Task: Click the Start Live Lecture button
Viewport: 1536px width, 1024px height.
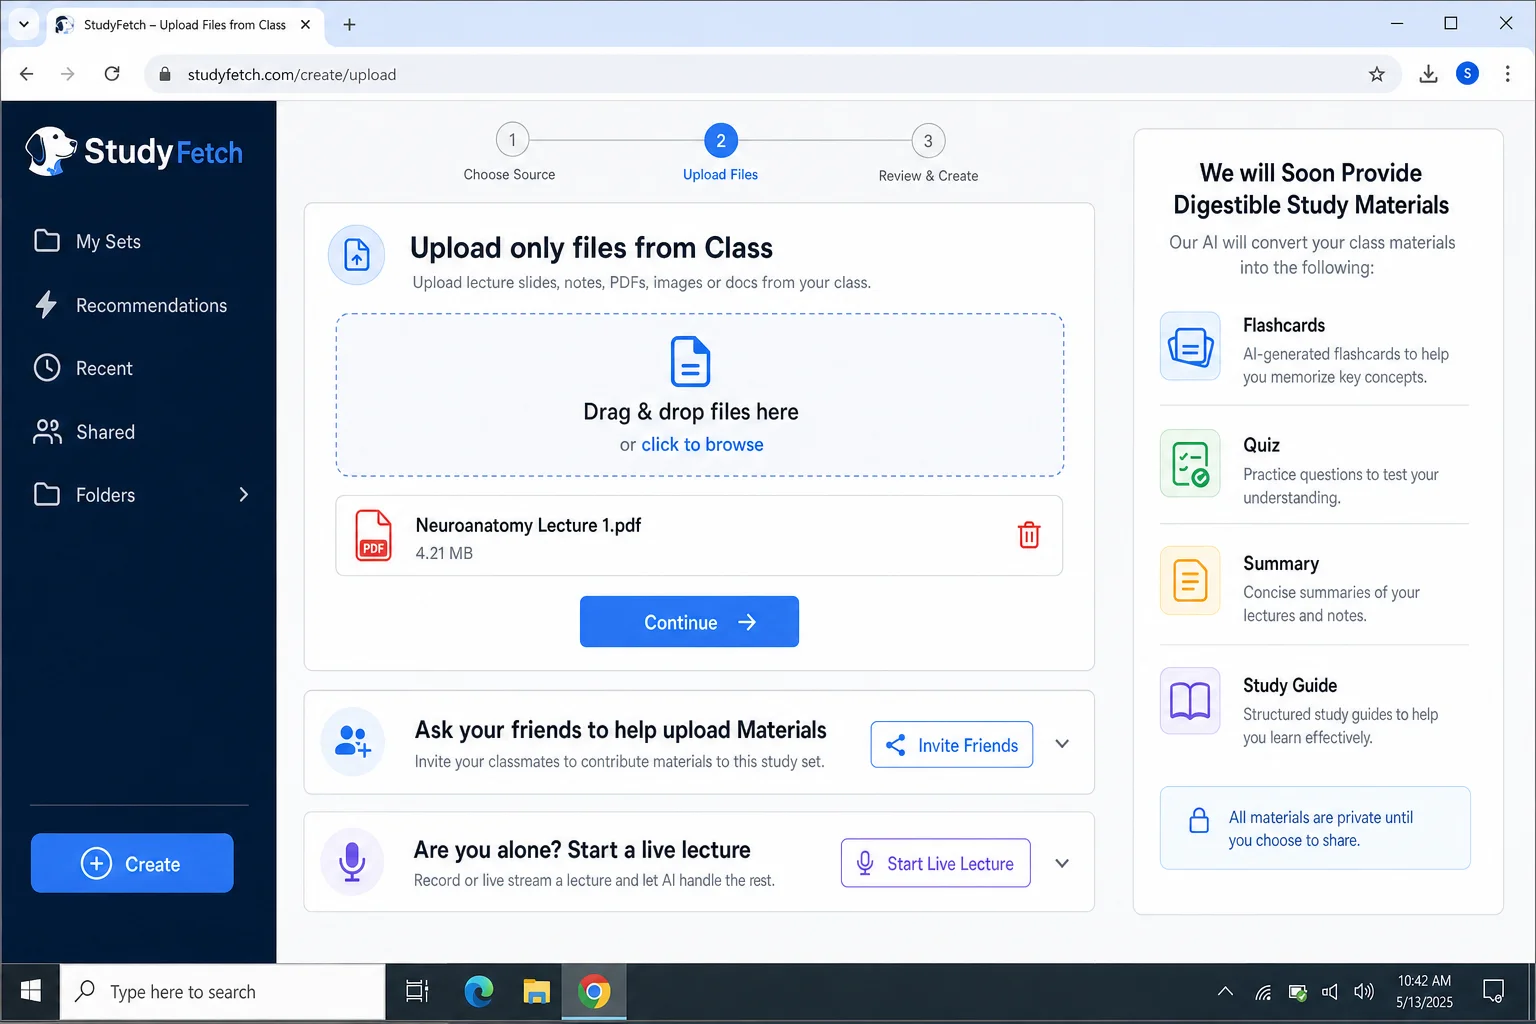Action: point(936,863)
